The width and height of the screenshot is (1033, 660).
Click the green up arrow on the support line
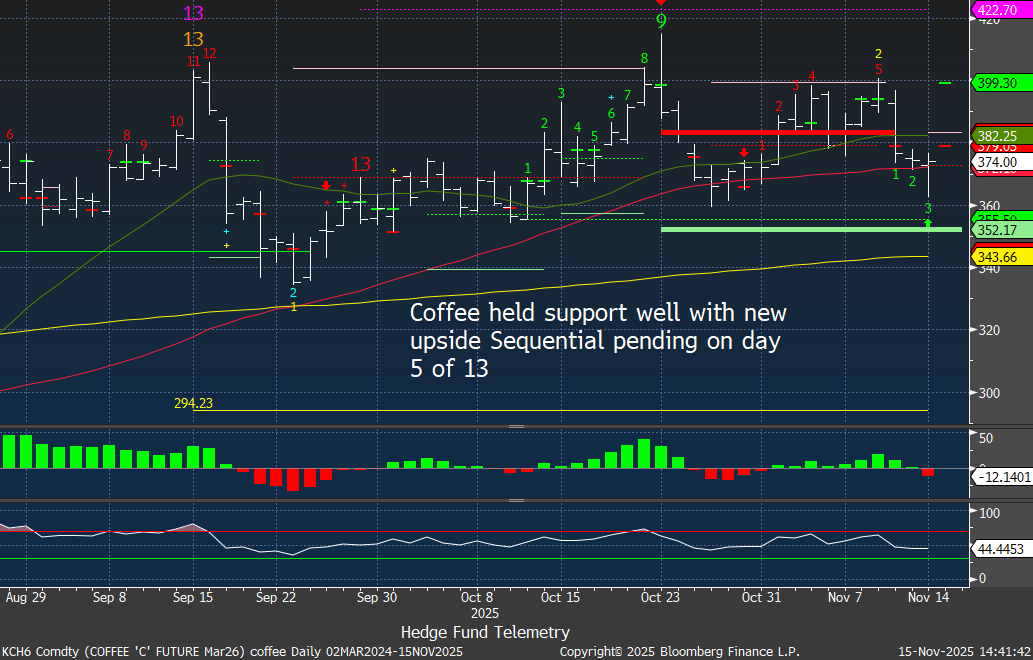click(928, 223)
